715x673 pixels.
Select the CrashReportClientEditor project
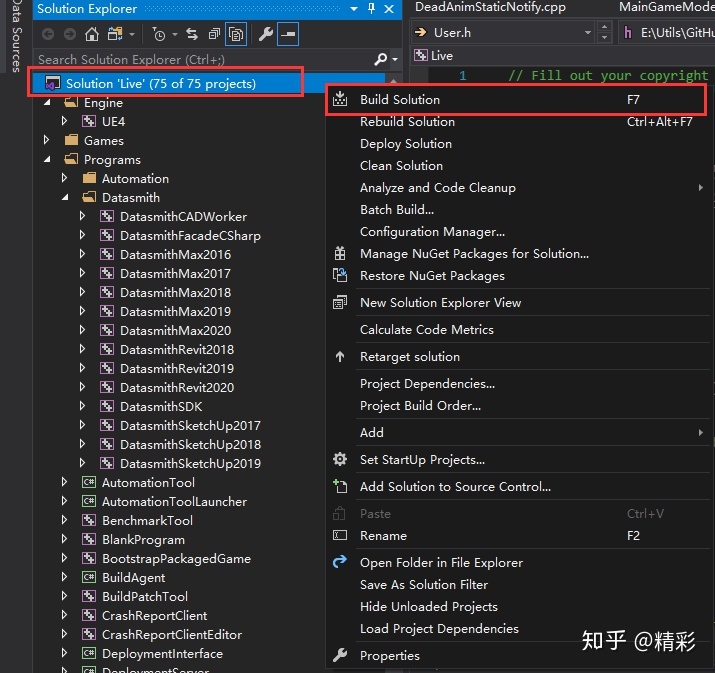click(172, 634)
